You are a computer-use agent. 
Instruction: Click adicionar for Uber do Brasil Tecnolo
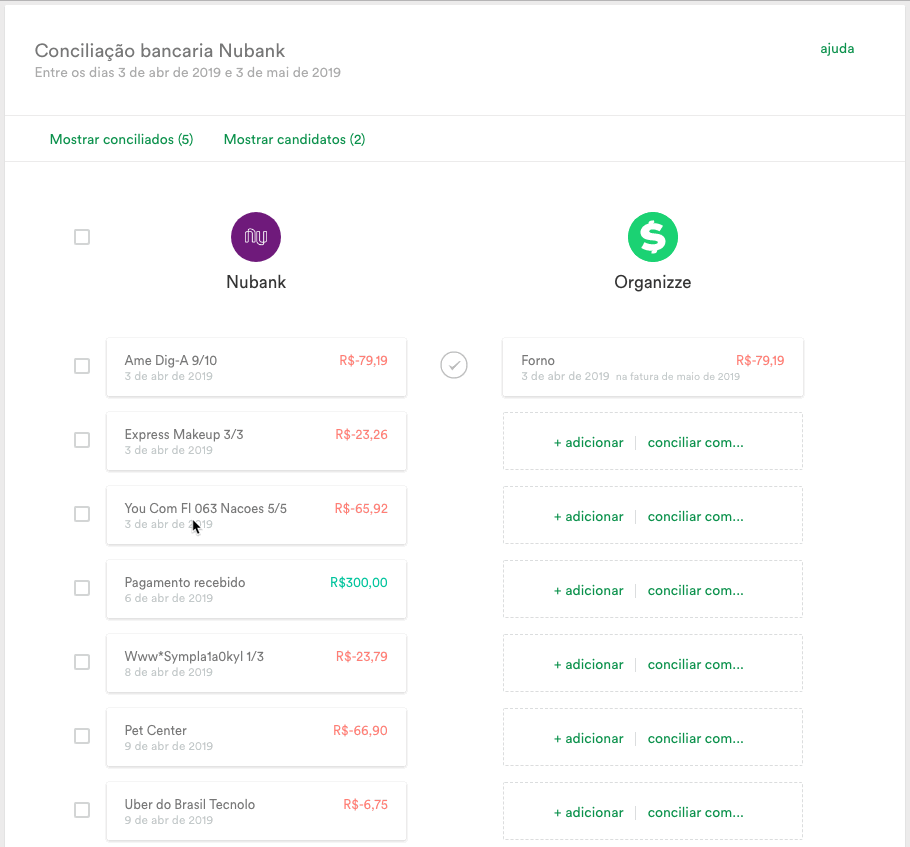pos(588,813)
